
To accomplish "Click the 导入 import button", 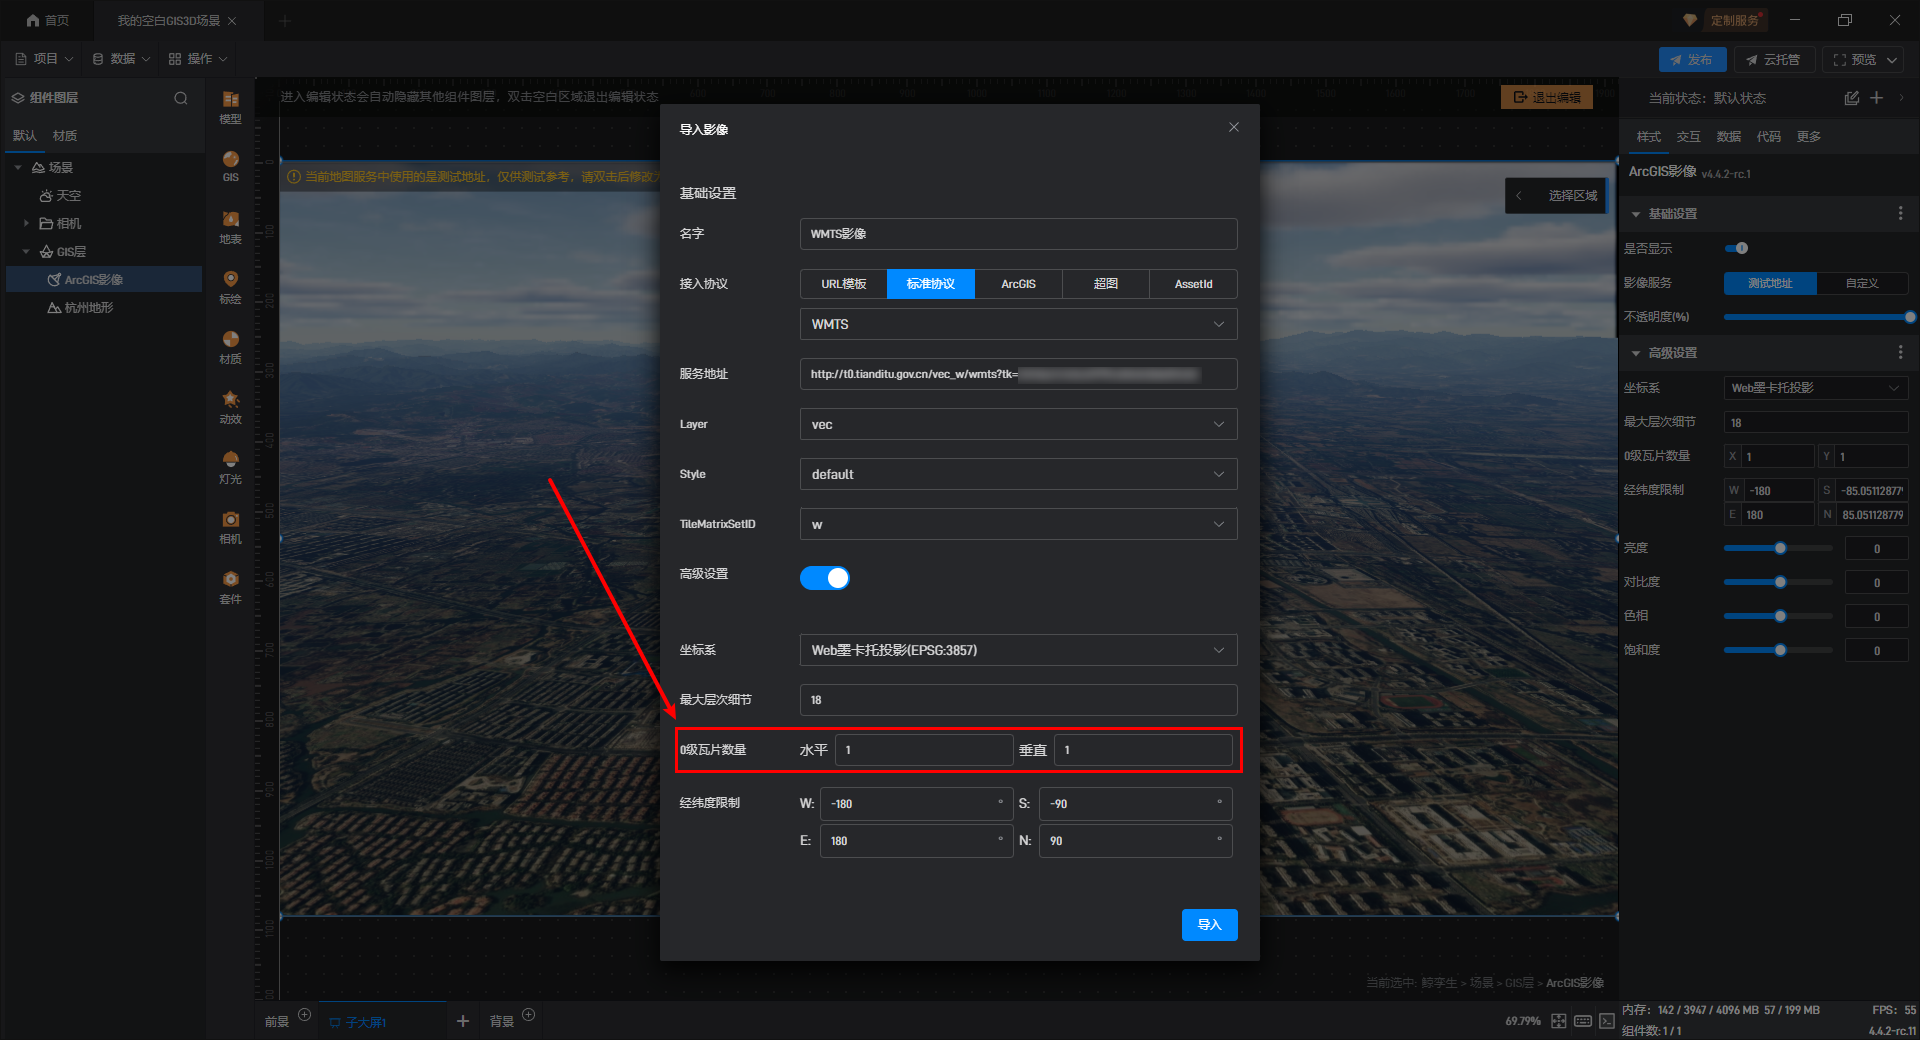I will pos(1209,925).
